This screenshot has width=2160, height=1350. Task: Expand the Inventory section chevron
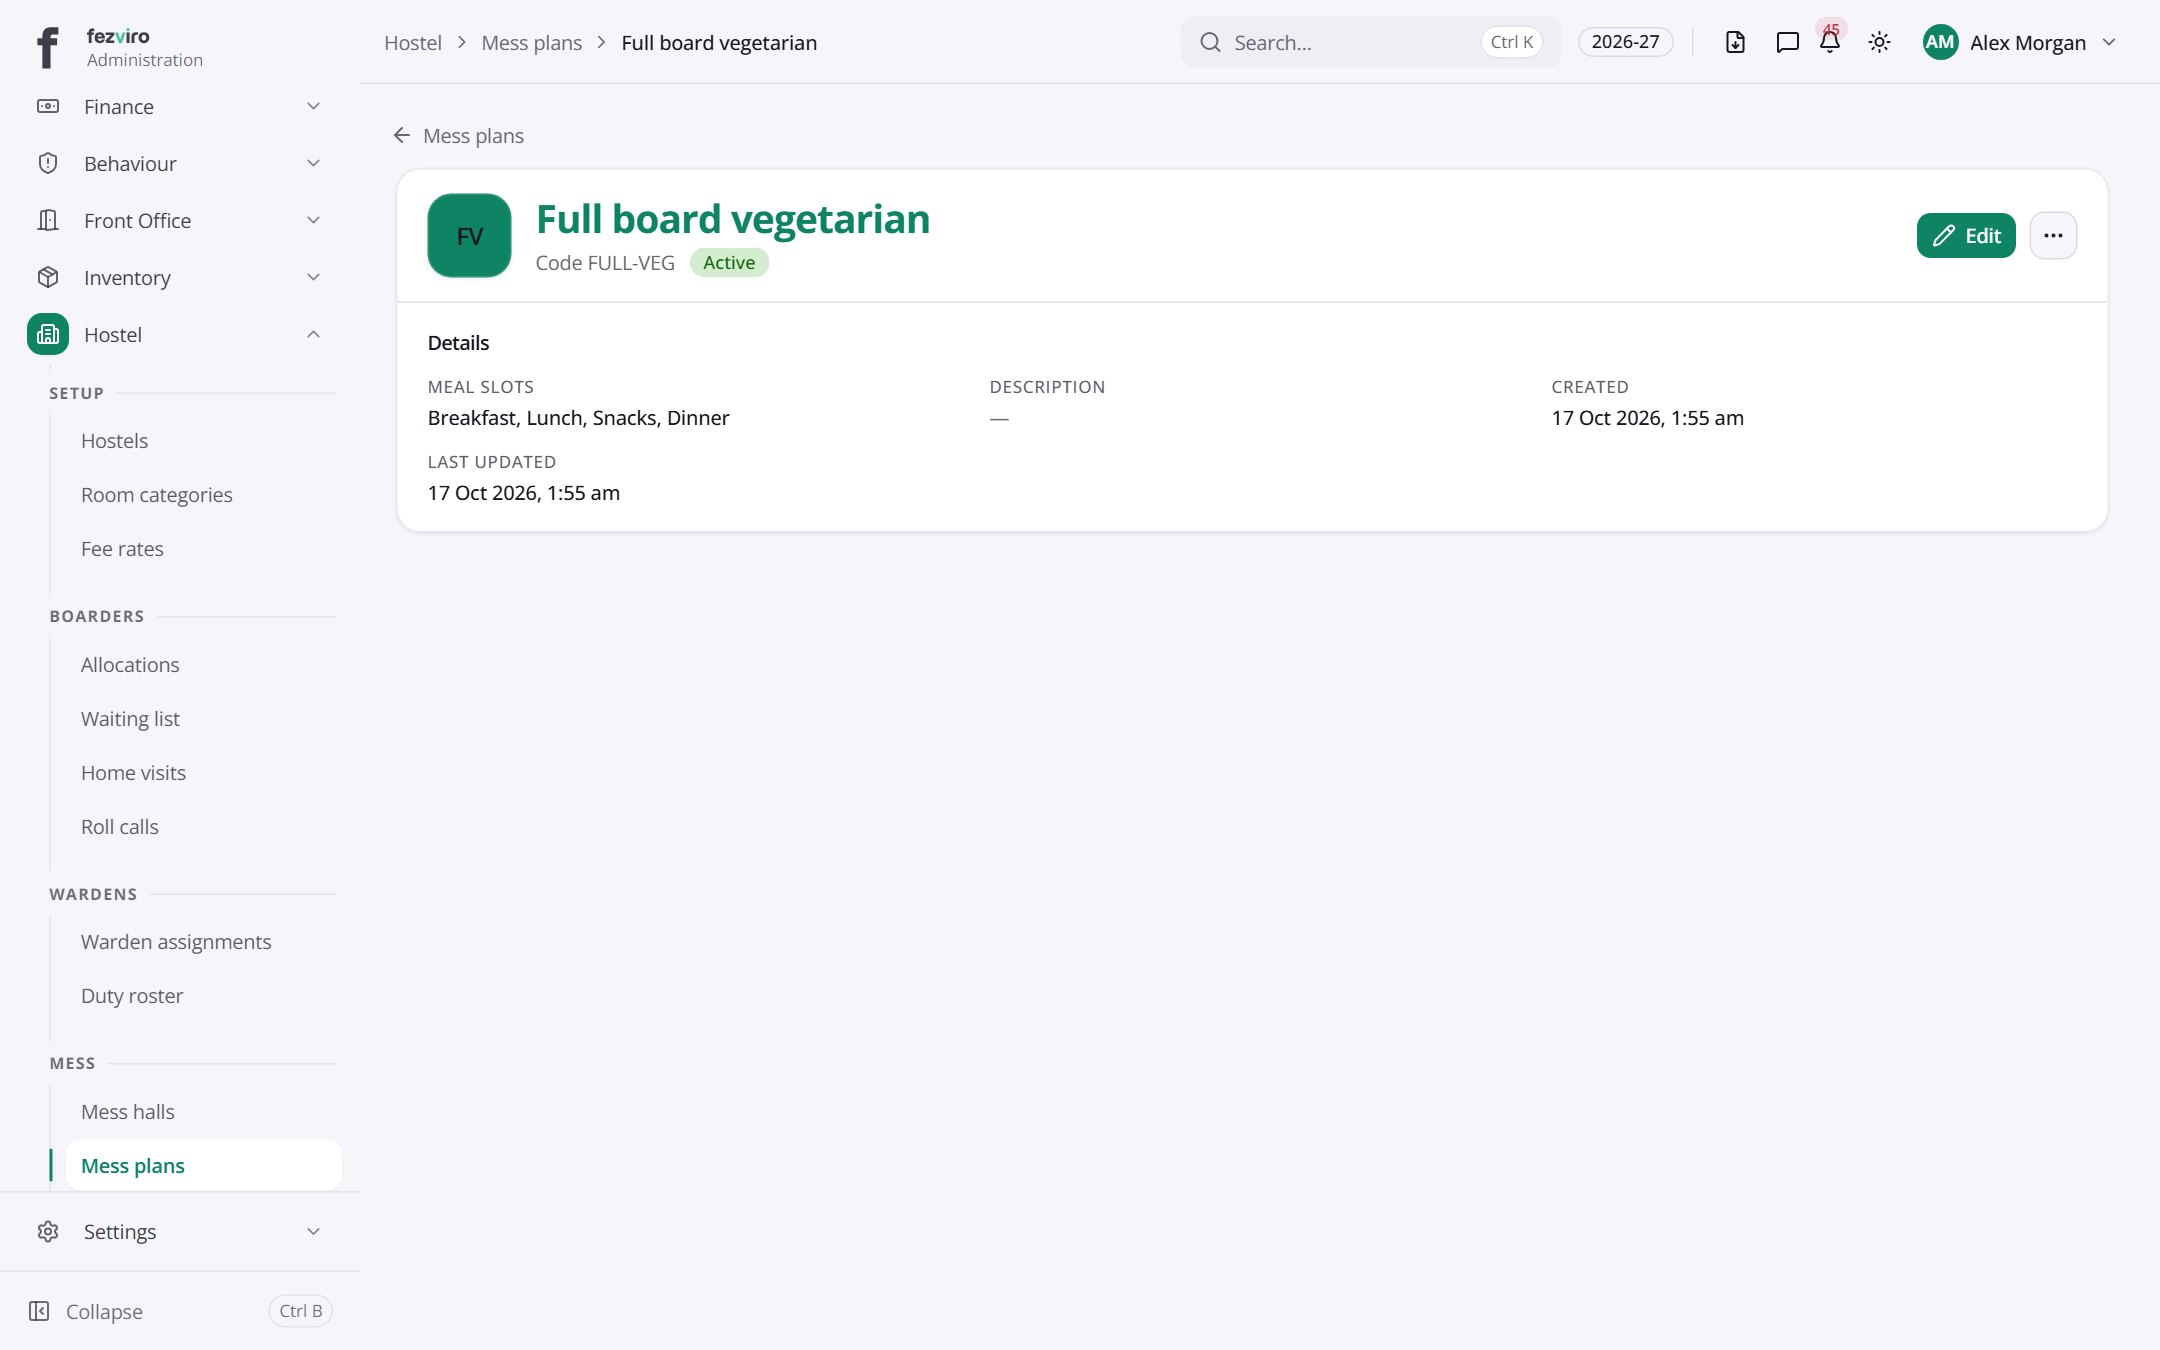[x=313, y=277]
